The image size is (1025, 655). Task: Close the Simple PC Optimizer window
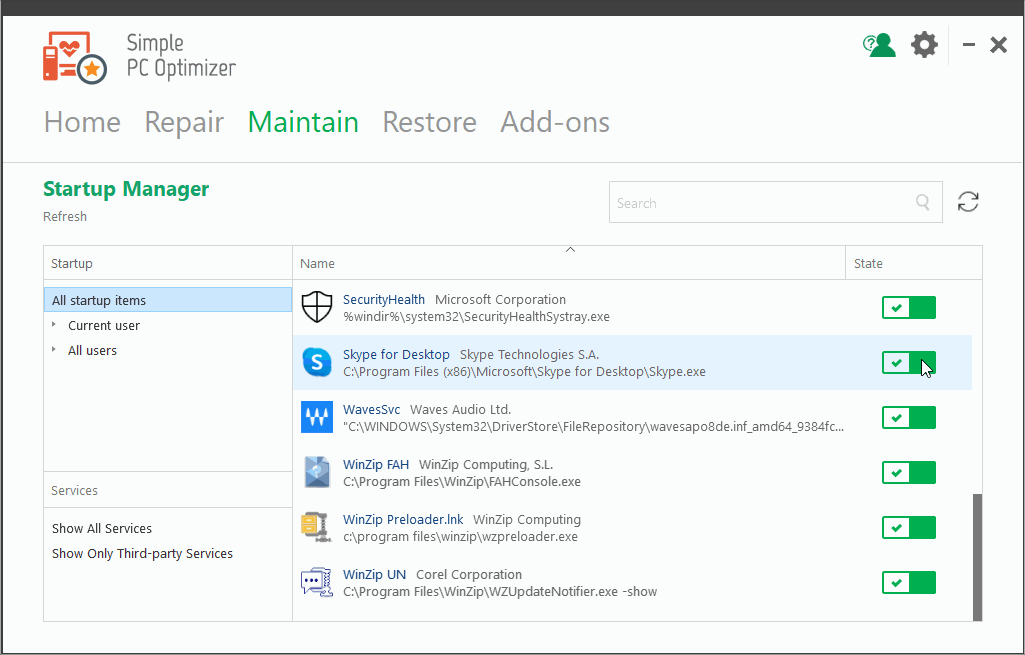point(998,44)
